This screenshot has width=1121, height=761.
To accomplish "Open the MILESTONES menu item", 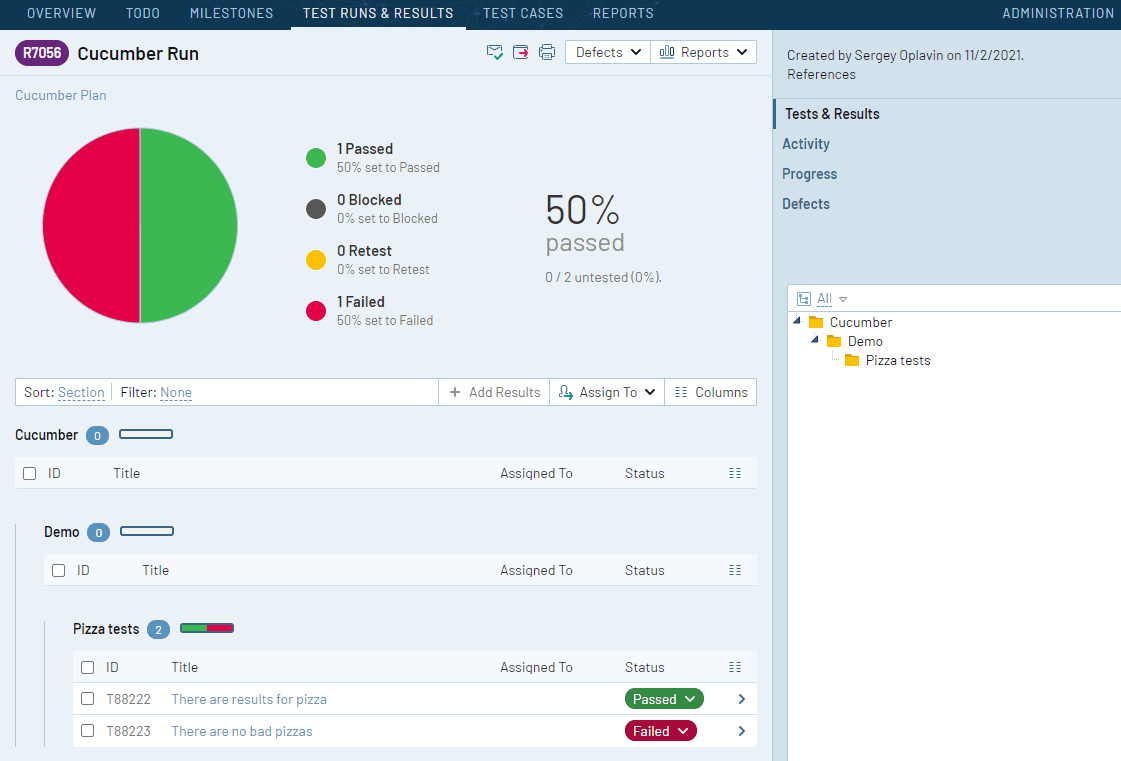I will [231, 14].
